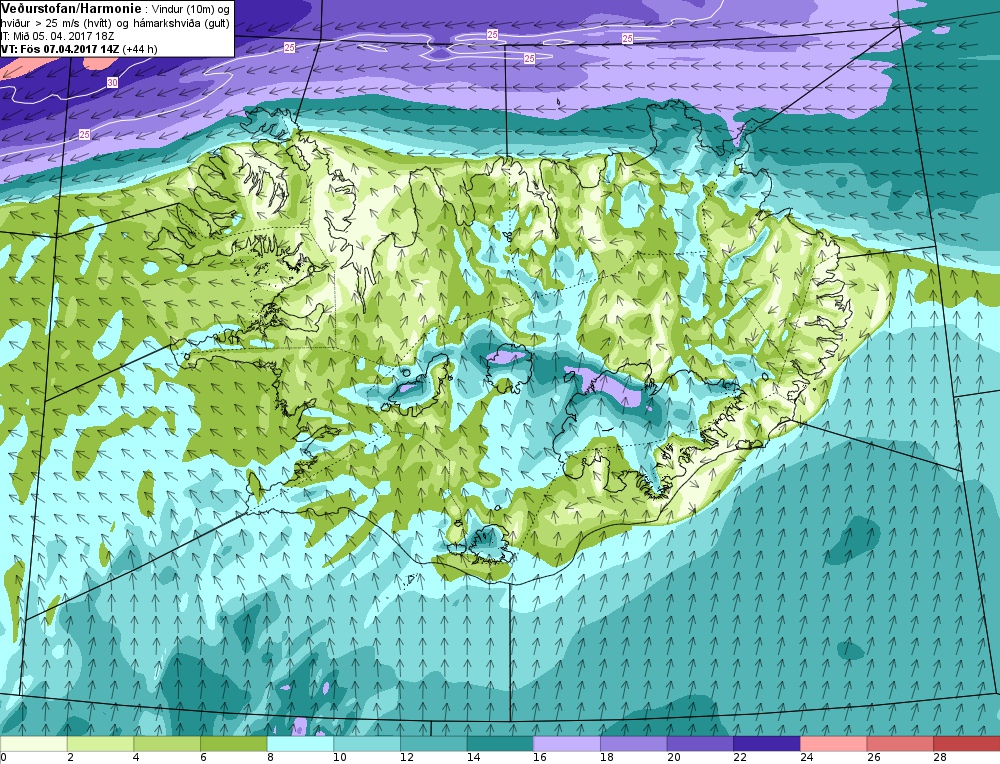Click the legend scale value '14'
1000x764 pixels.
(x=473, y=758)
